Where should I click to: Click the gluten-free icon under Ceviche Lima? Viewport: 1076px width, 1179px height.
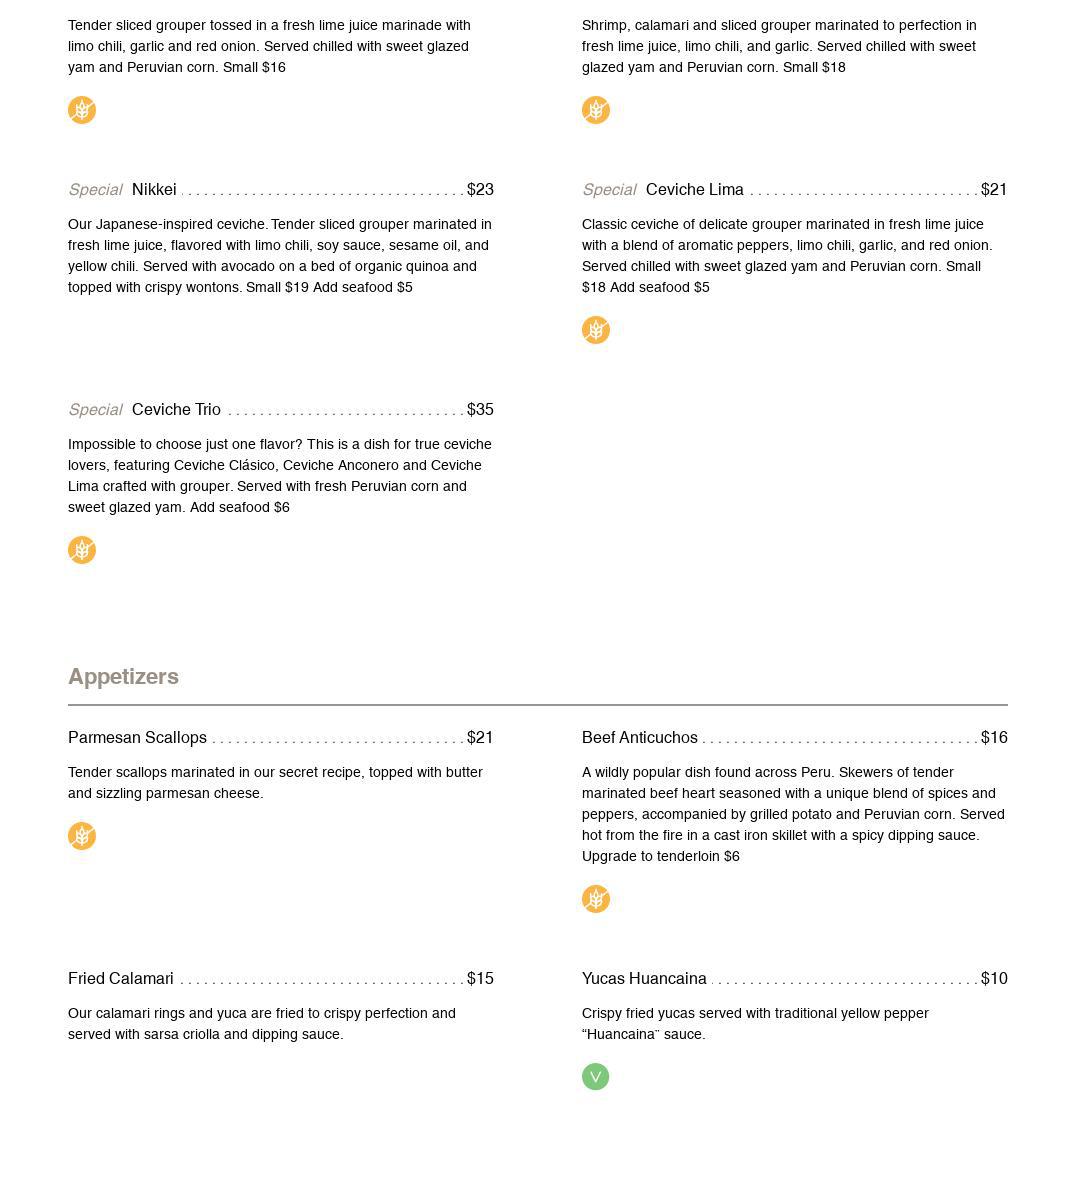click(x=596, y=330)
